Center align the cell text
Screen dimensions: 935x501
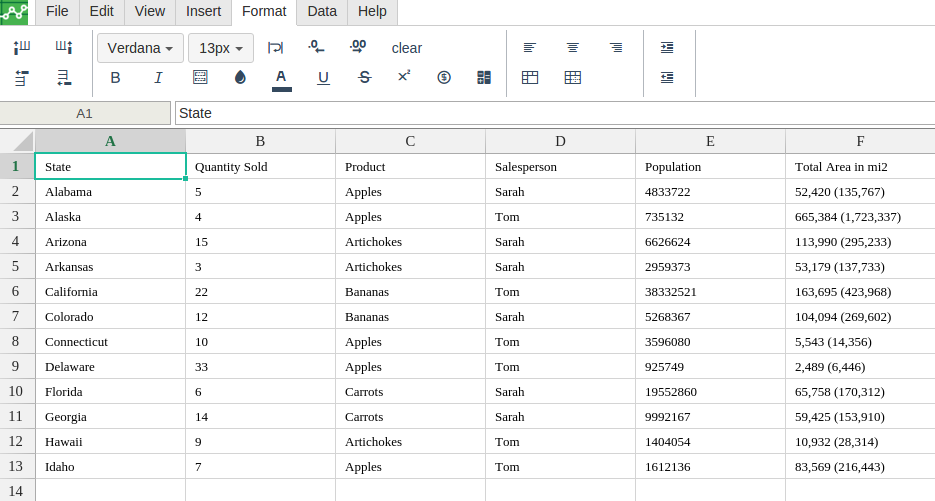tap(573, 47)
